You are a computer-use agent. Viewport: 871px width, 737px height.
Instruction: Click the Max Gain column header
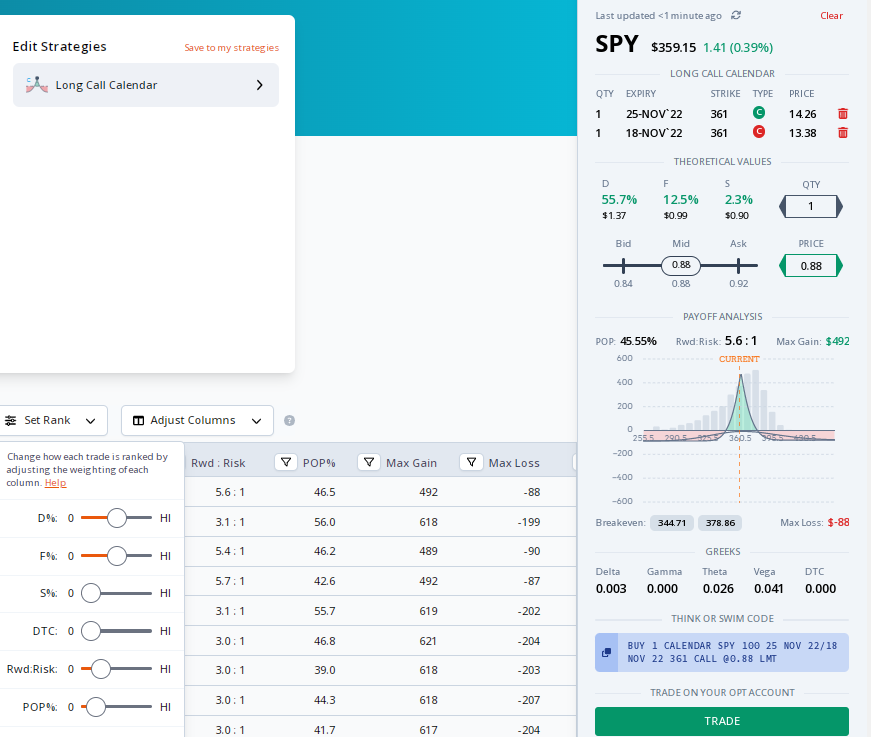[x=412, y=463]
